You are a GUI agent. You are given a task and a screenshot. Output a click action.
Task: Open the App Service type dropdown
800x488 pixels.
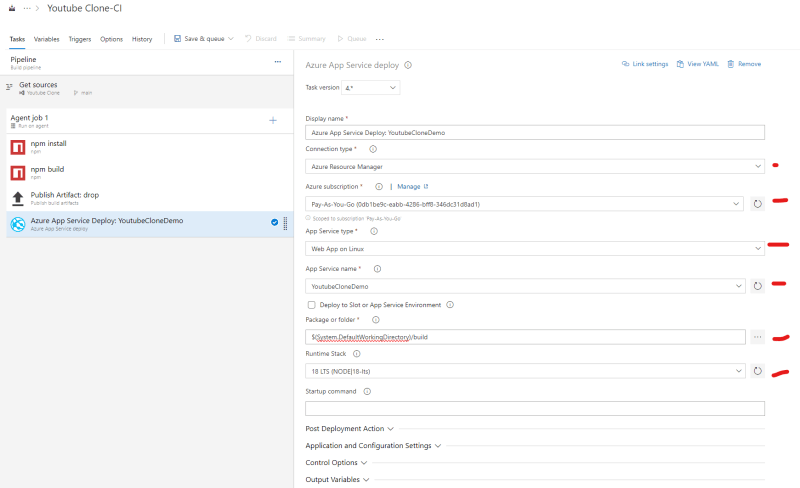coord(535,249)
